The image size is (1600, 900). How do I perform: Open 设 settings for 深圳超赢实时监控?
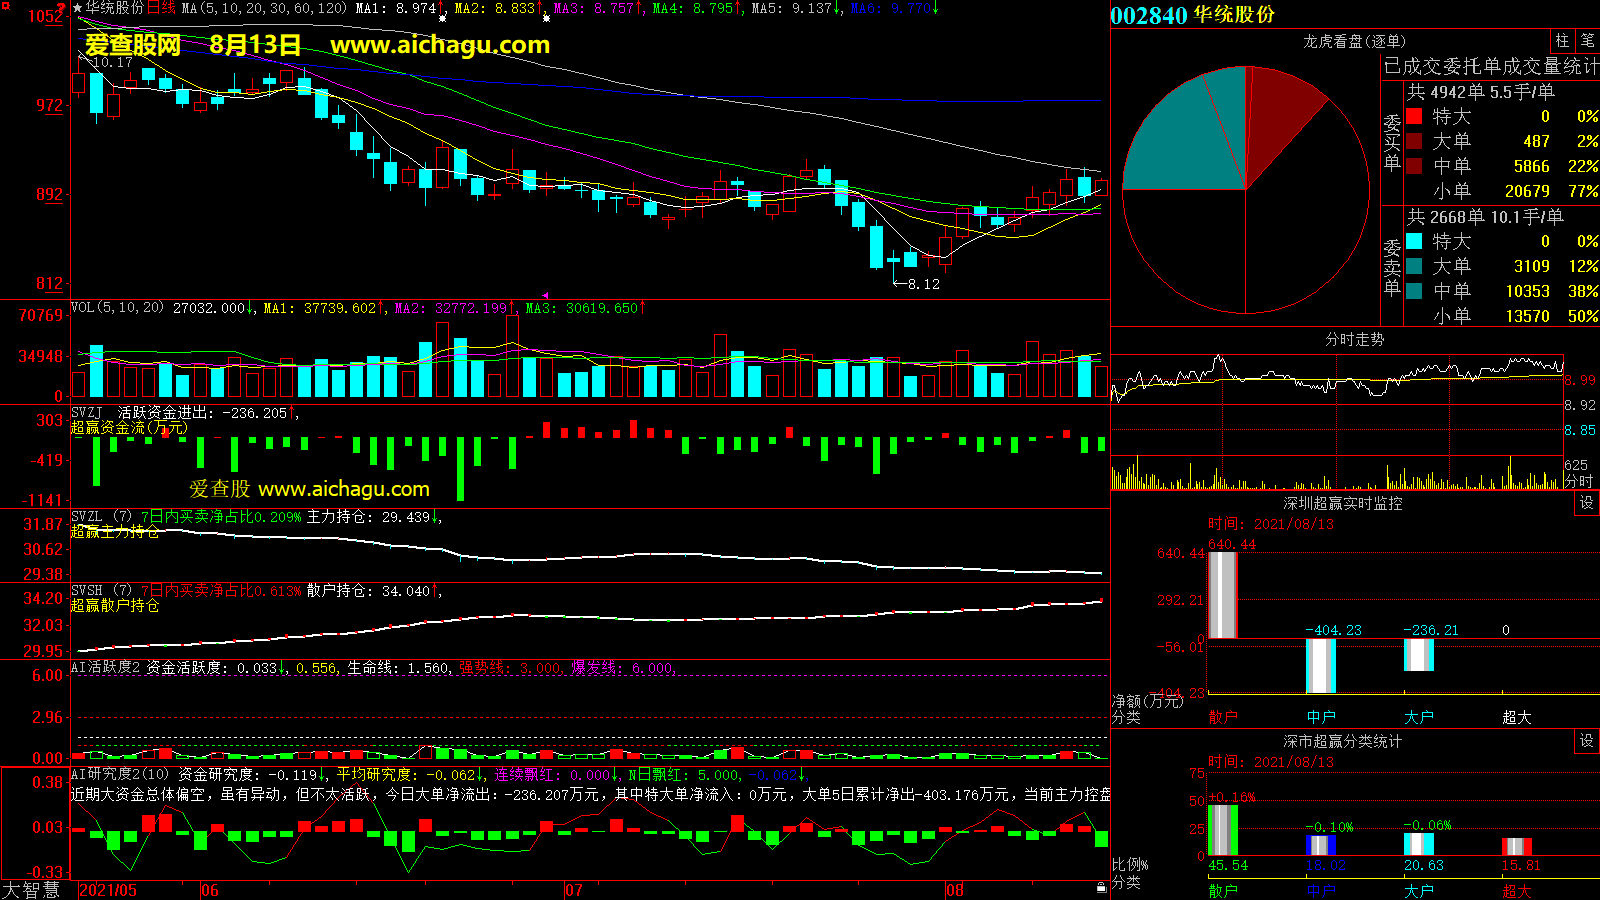[1587, 503]
